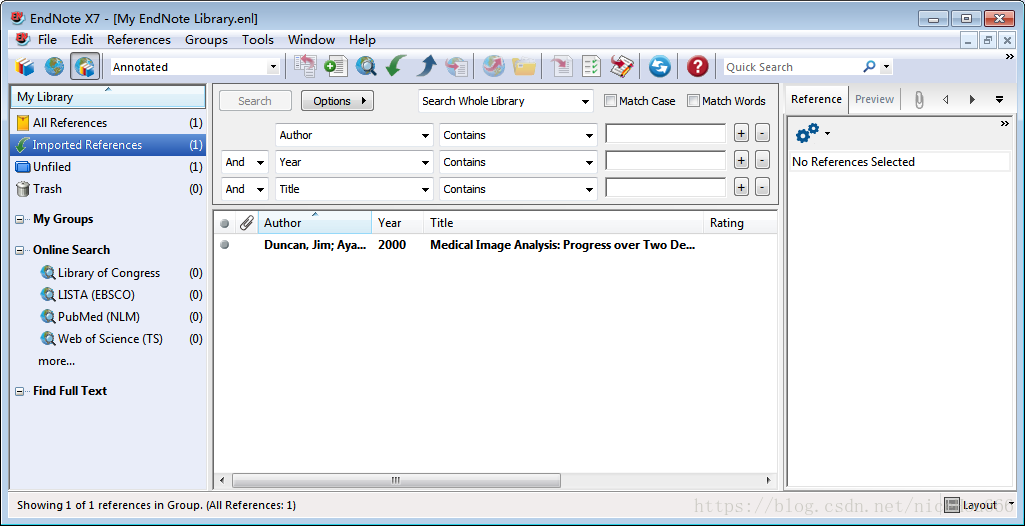
Task: Click the horizontal scrollbar thumb in reference list
Action: [396, 480]
